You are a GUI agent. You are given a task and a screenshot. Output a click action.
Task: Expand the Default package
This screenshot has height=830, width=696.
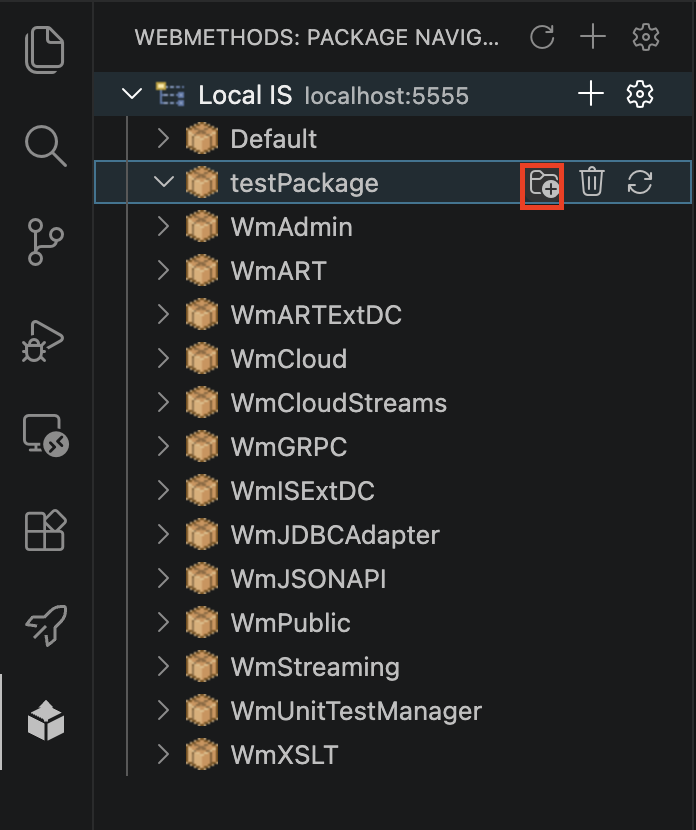(164, 138)
